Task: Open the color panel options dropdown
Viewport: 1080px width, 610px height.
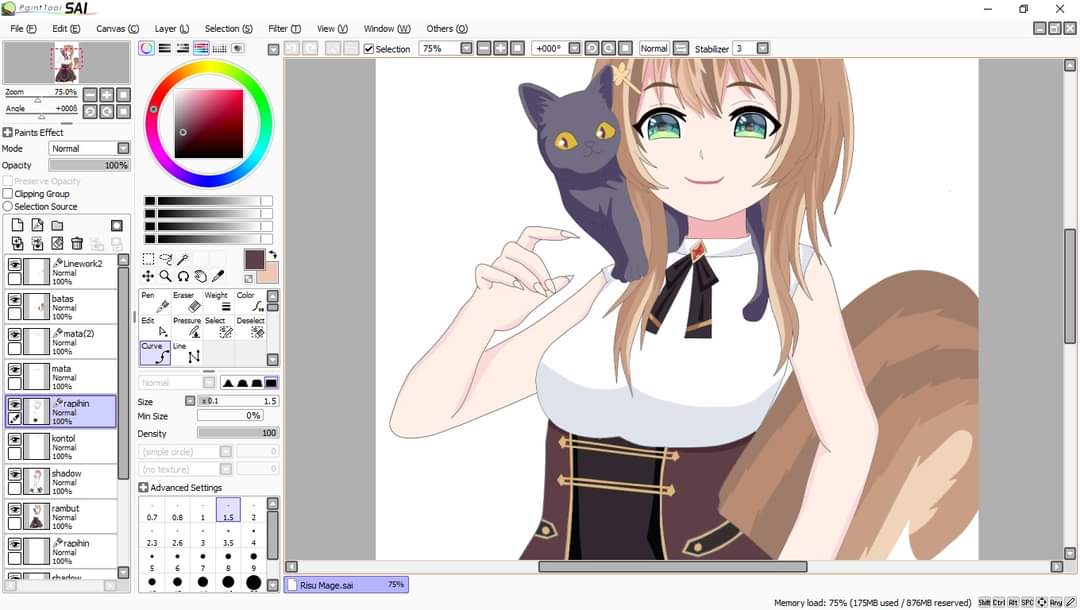Action: tap(273, 50)
